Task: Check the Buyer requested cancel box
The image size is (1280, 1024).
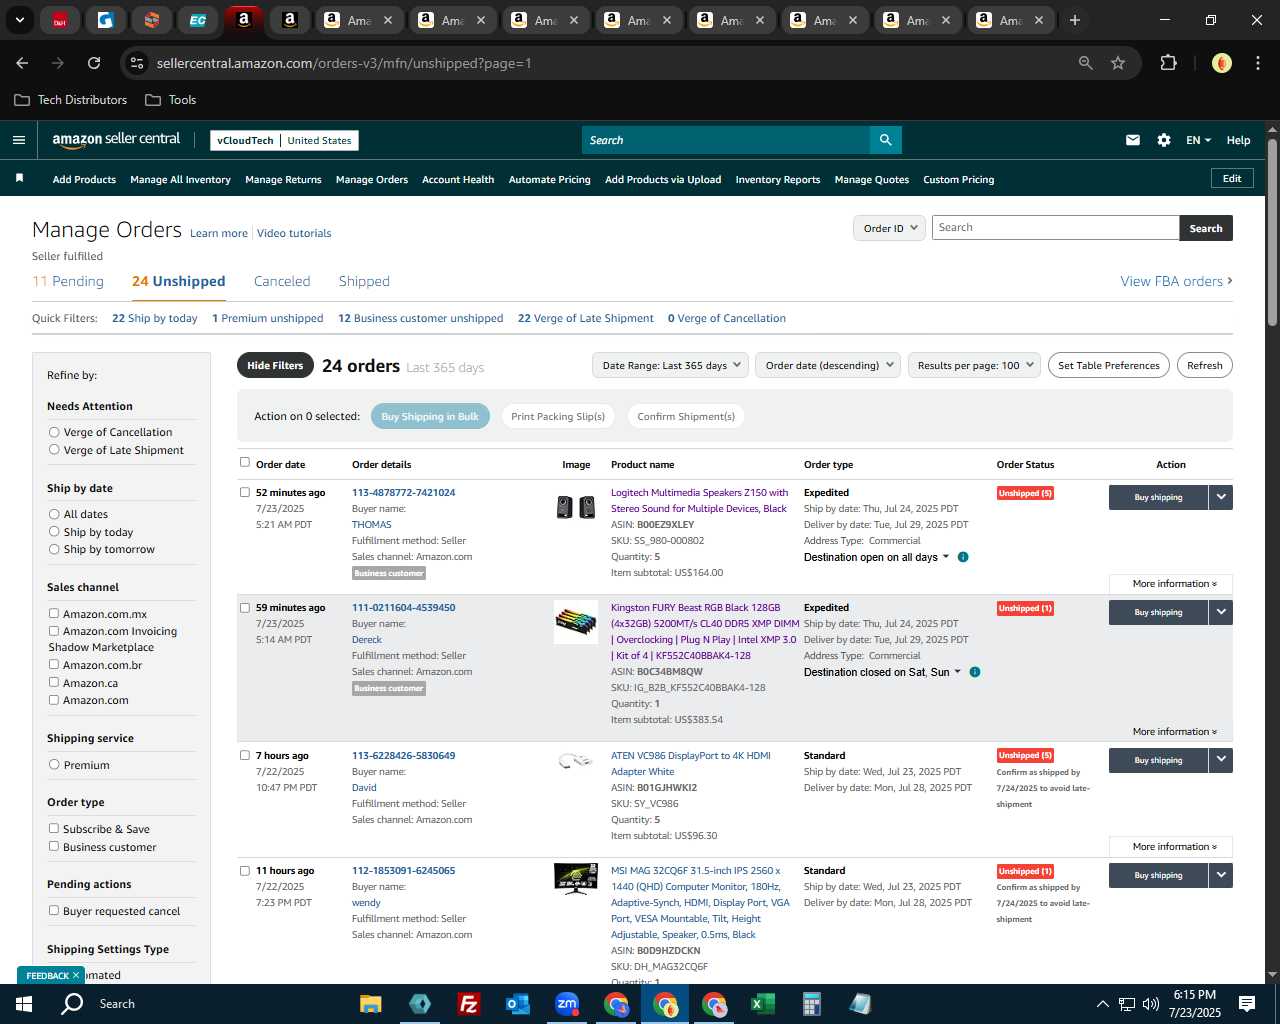Action: (x=54, y=911)
